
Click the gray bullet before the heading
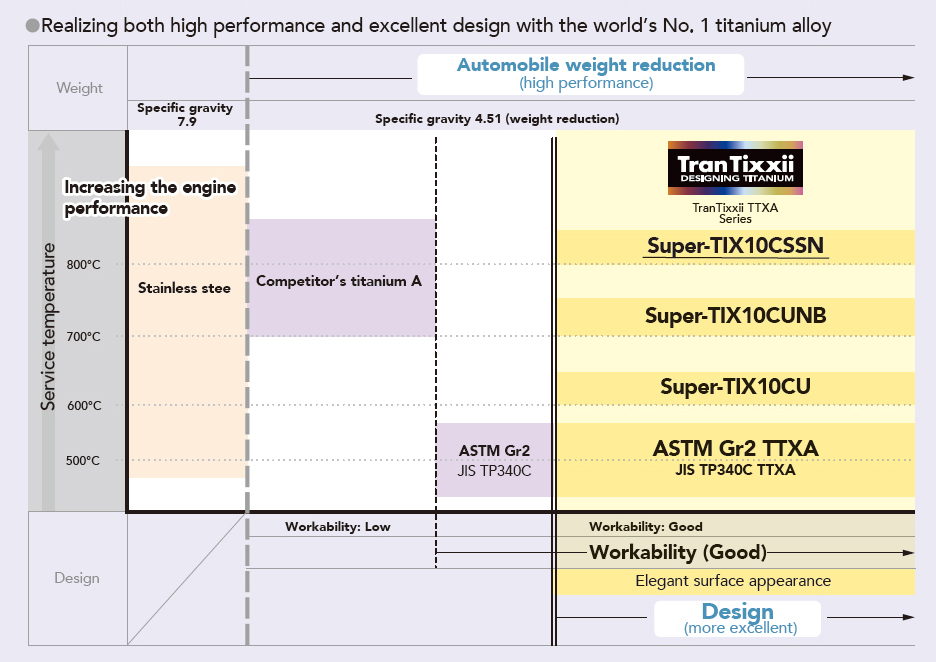[32, 26]
